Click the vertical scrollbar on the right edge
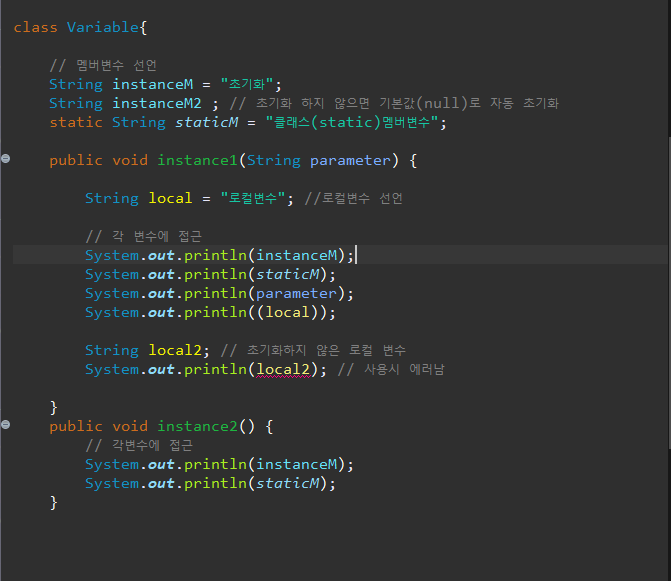671x581 pixels. tap(669, 293)
